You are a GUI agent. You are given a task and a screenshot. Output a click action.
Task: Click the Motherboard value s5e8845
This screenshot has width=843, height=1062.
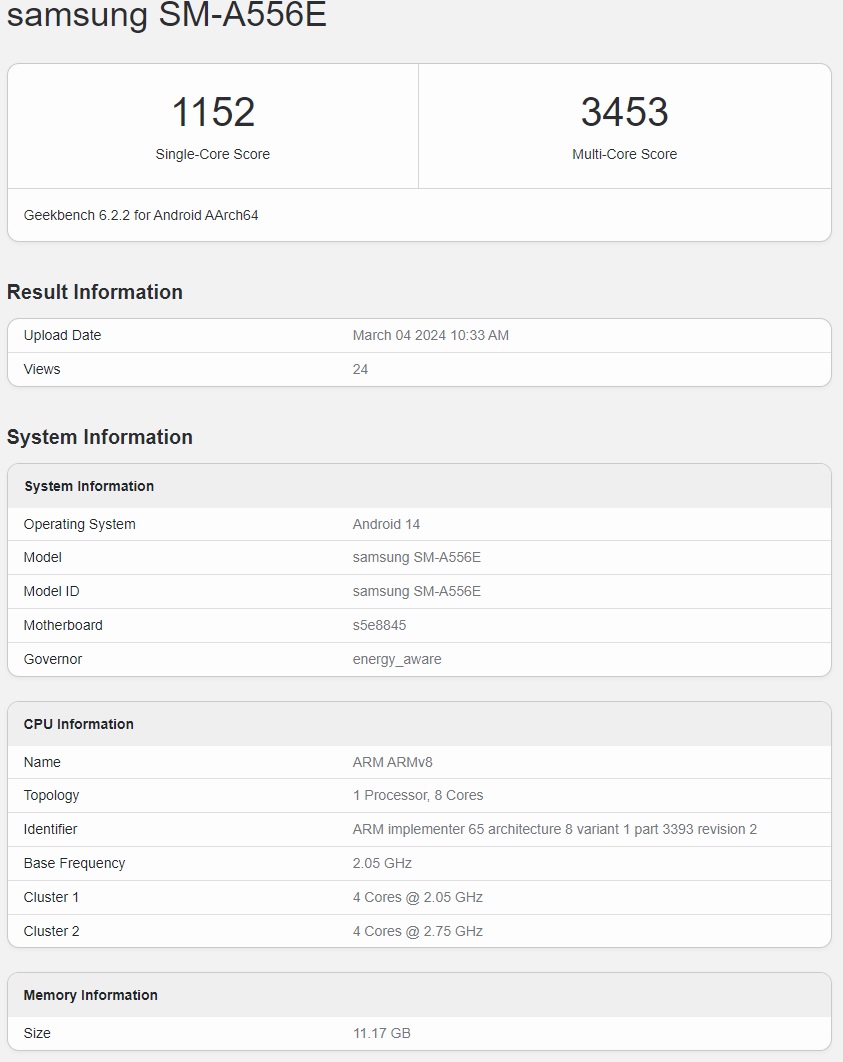[376, 625]
